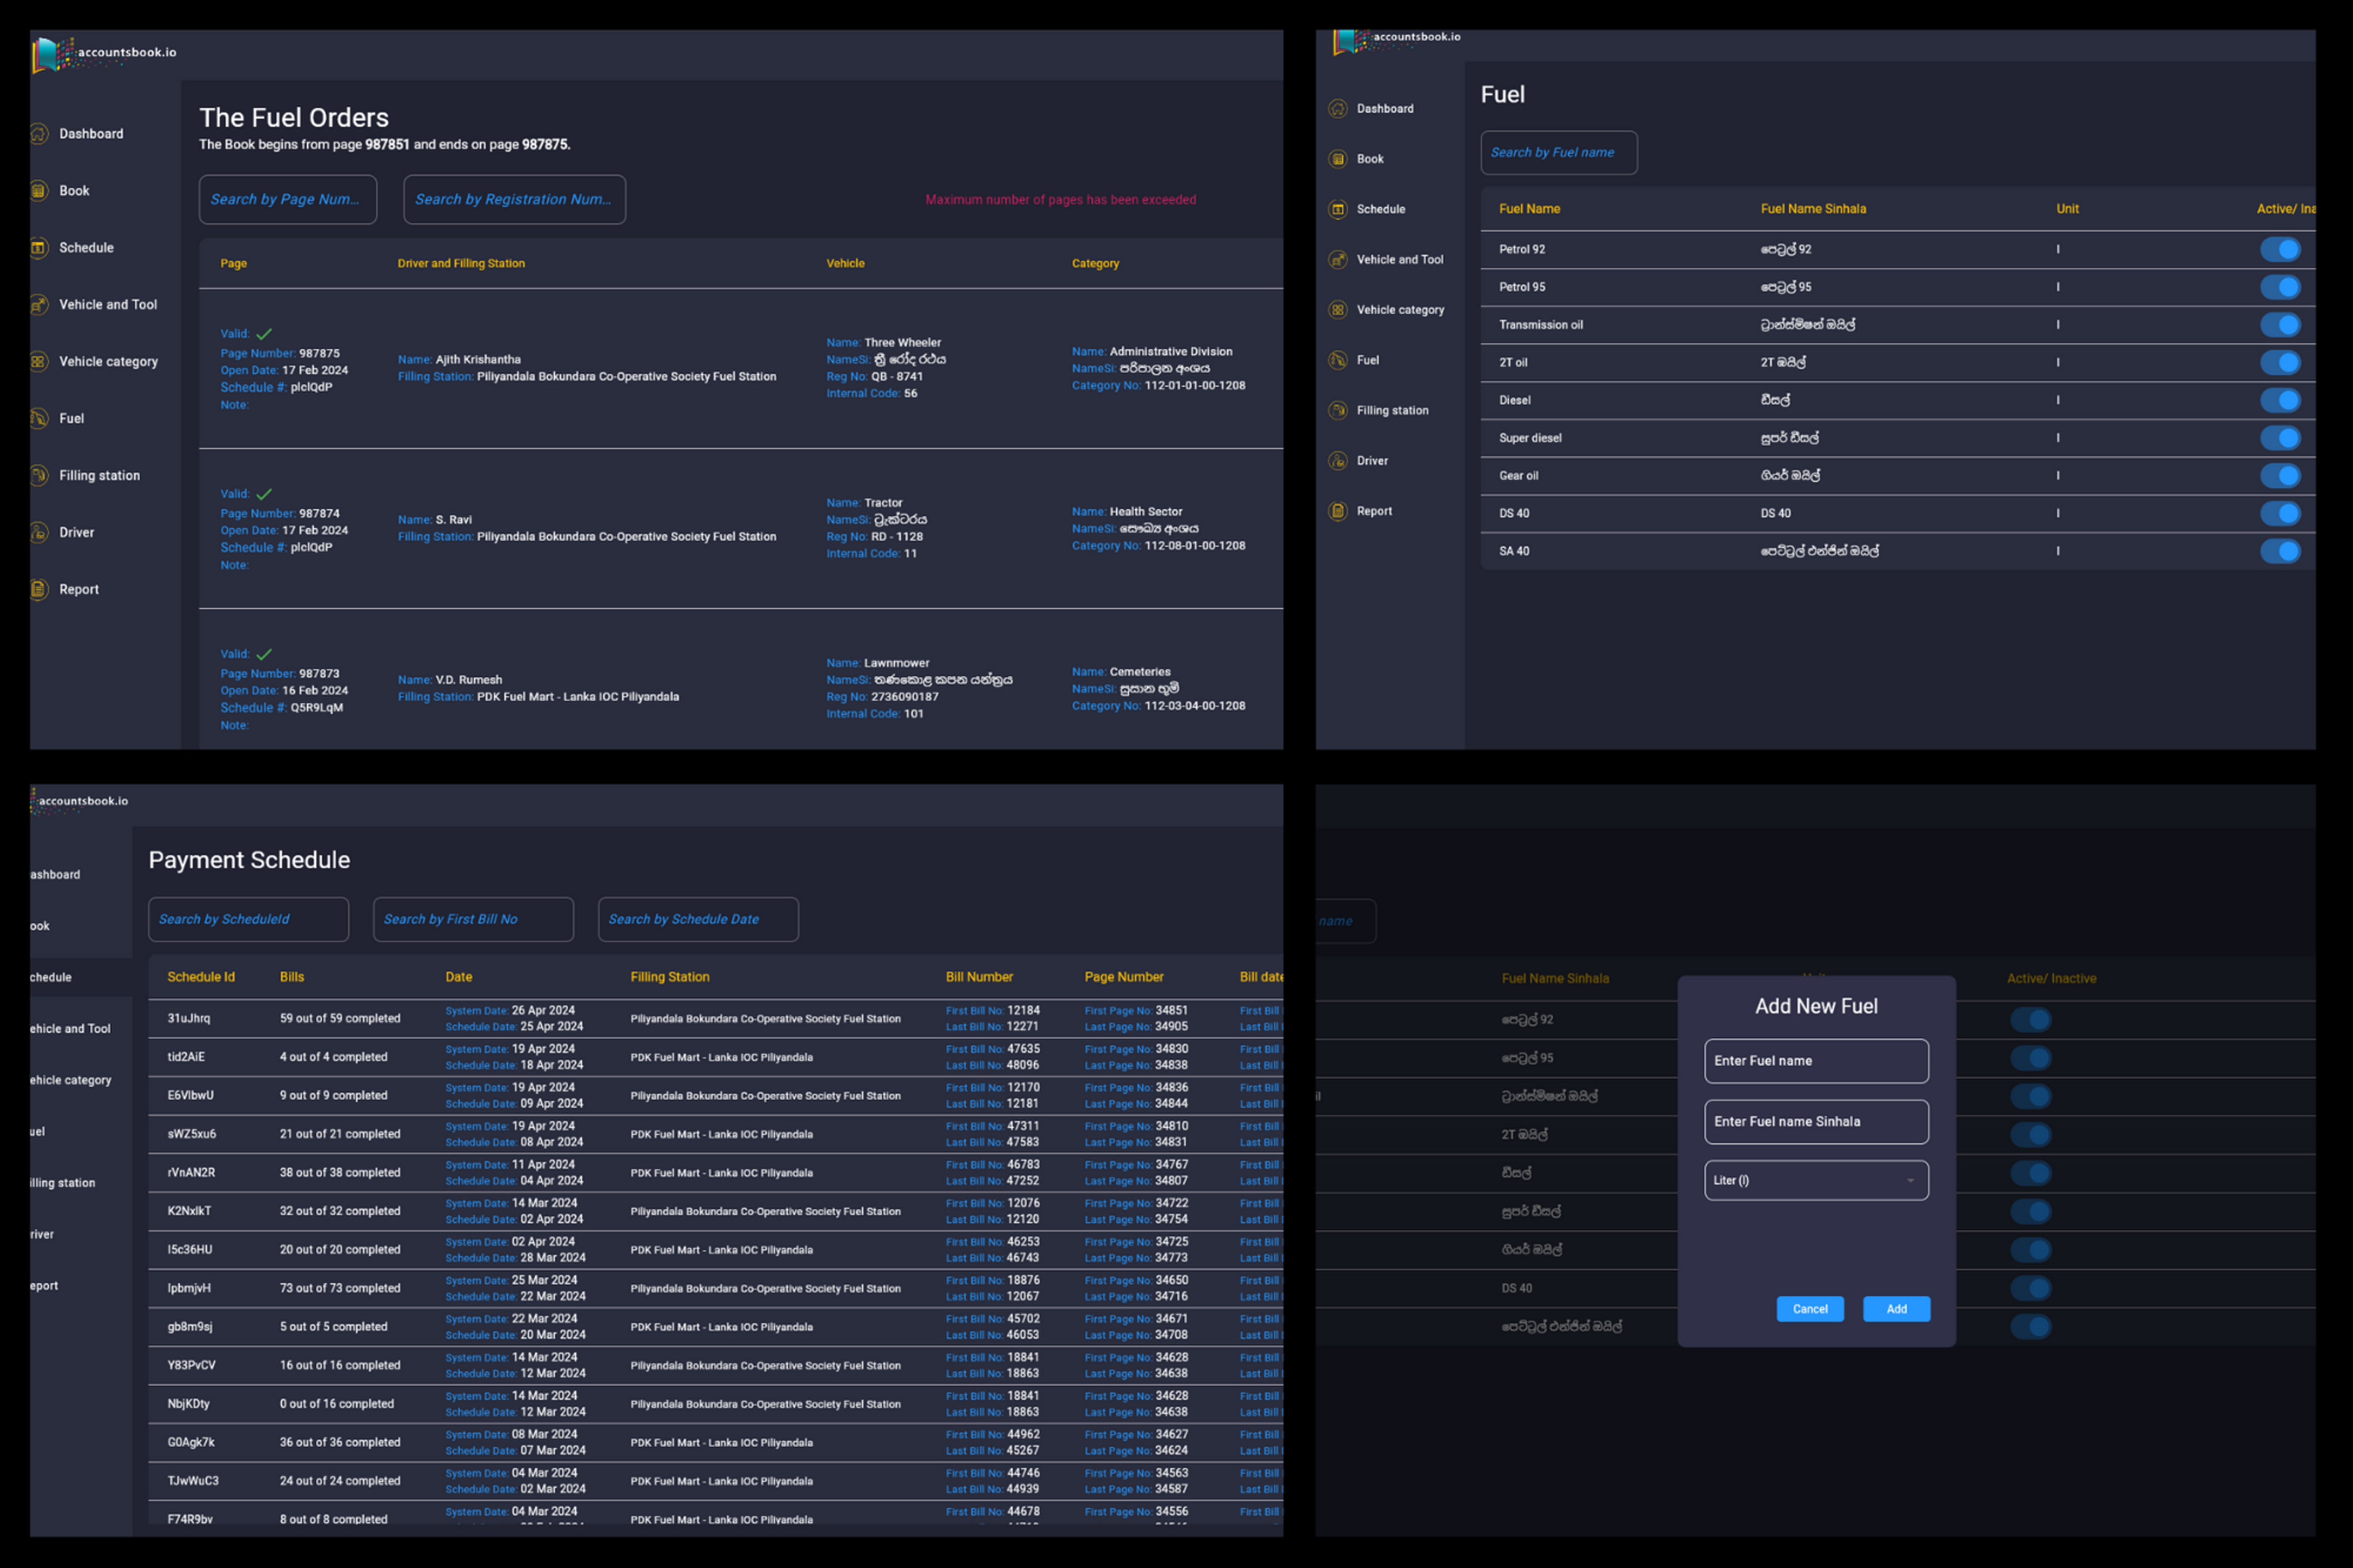This screenshot has width=2353, height=1568.
Task: Click Vehicle category icon in Fuel Orders sidebar
Action: [39, 361]
